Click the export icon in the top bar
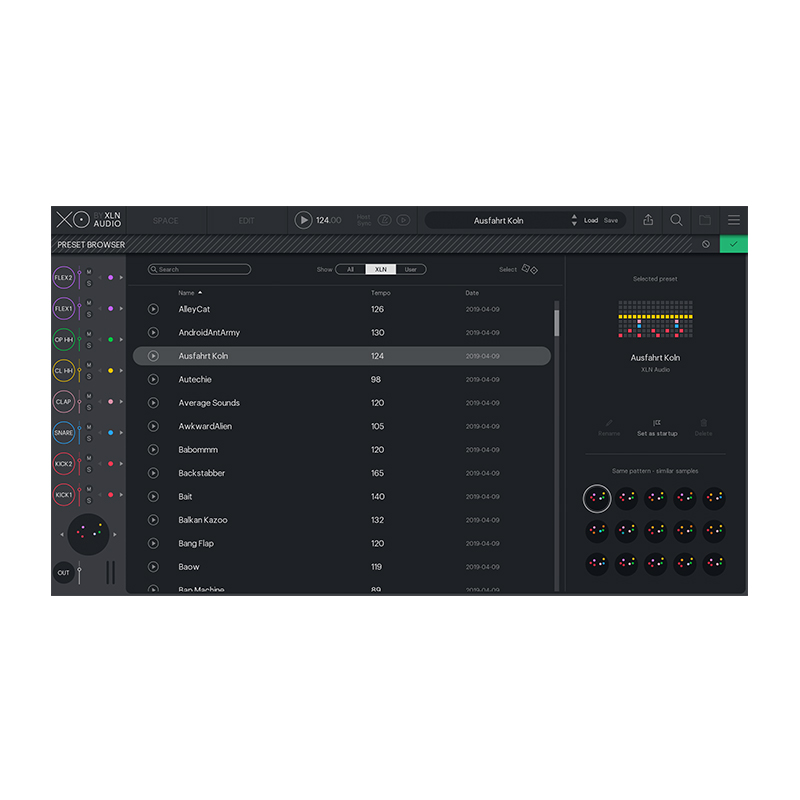 (648, 220)
